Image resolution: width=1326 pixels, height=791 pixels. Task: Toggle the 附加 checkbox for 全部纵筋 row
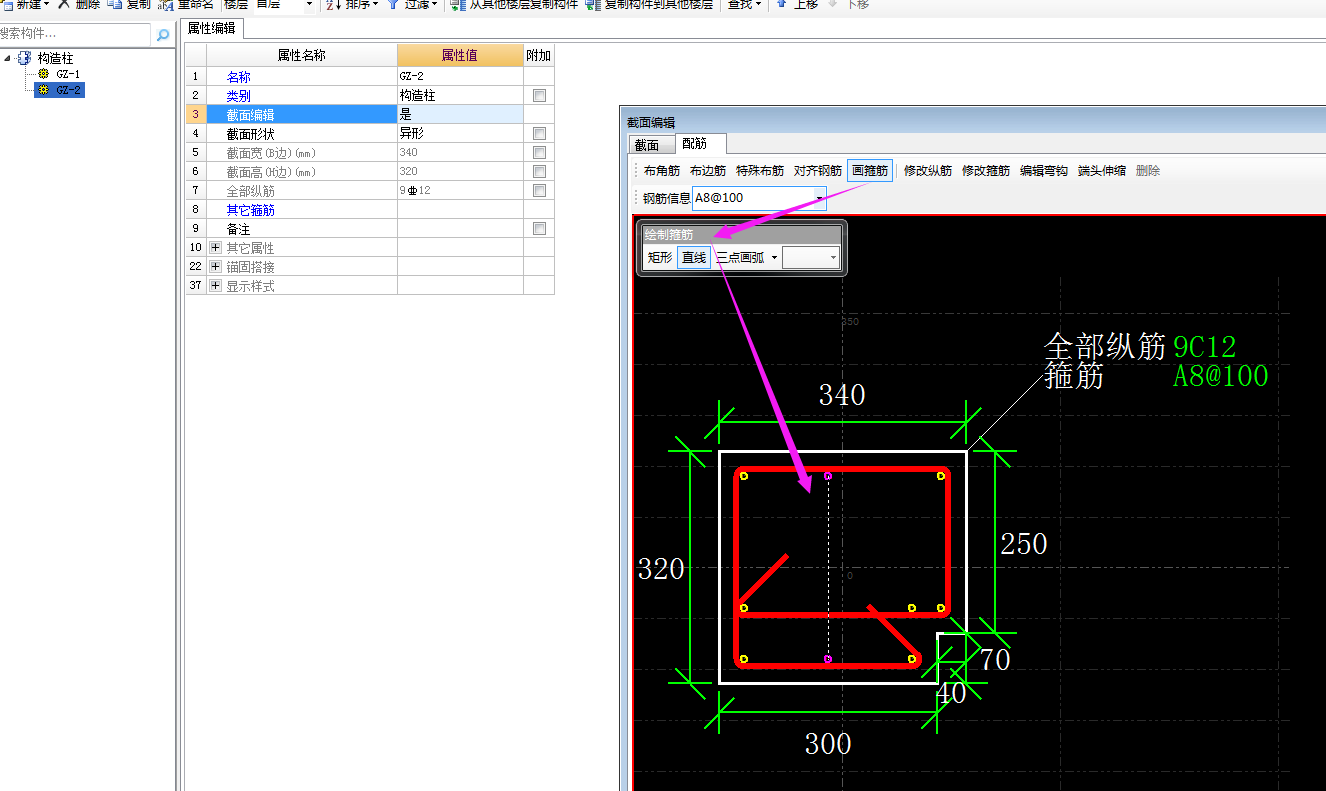[x=539, y=190]
